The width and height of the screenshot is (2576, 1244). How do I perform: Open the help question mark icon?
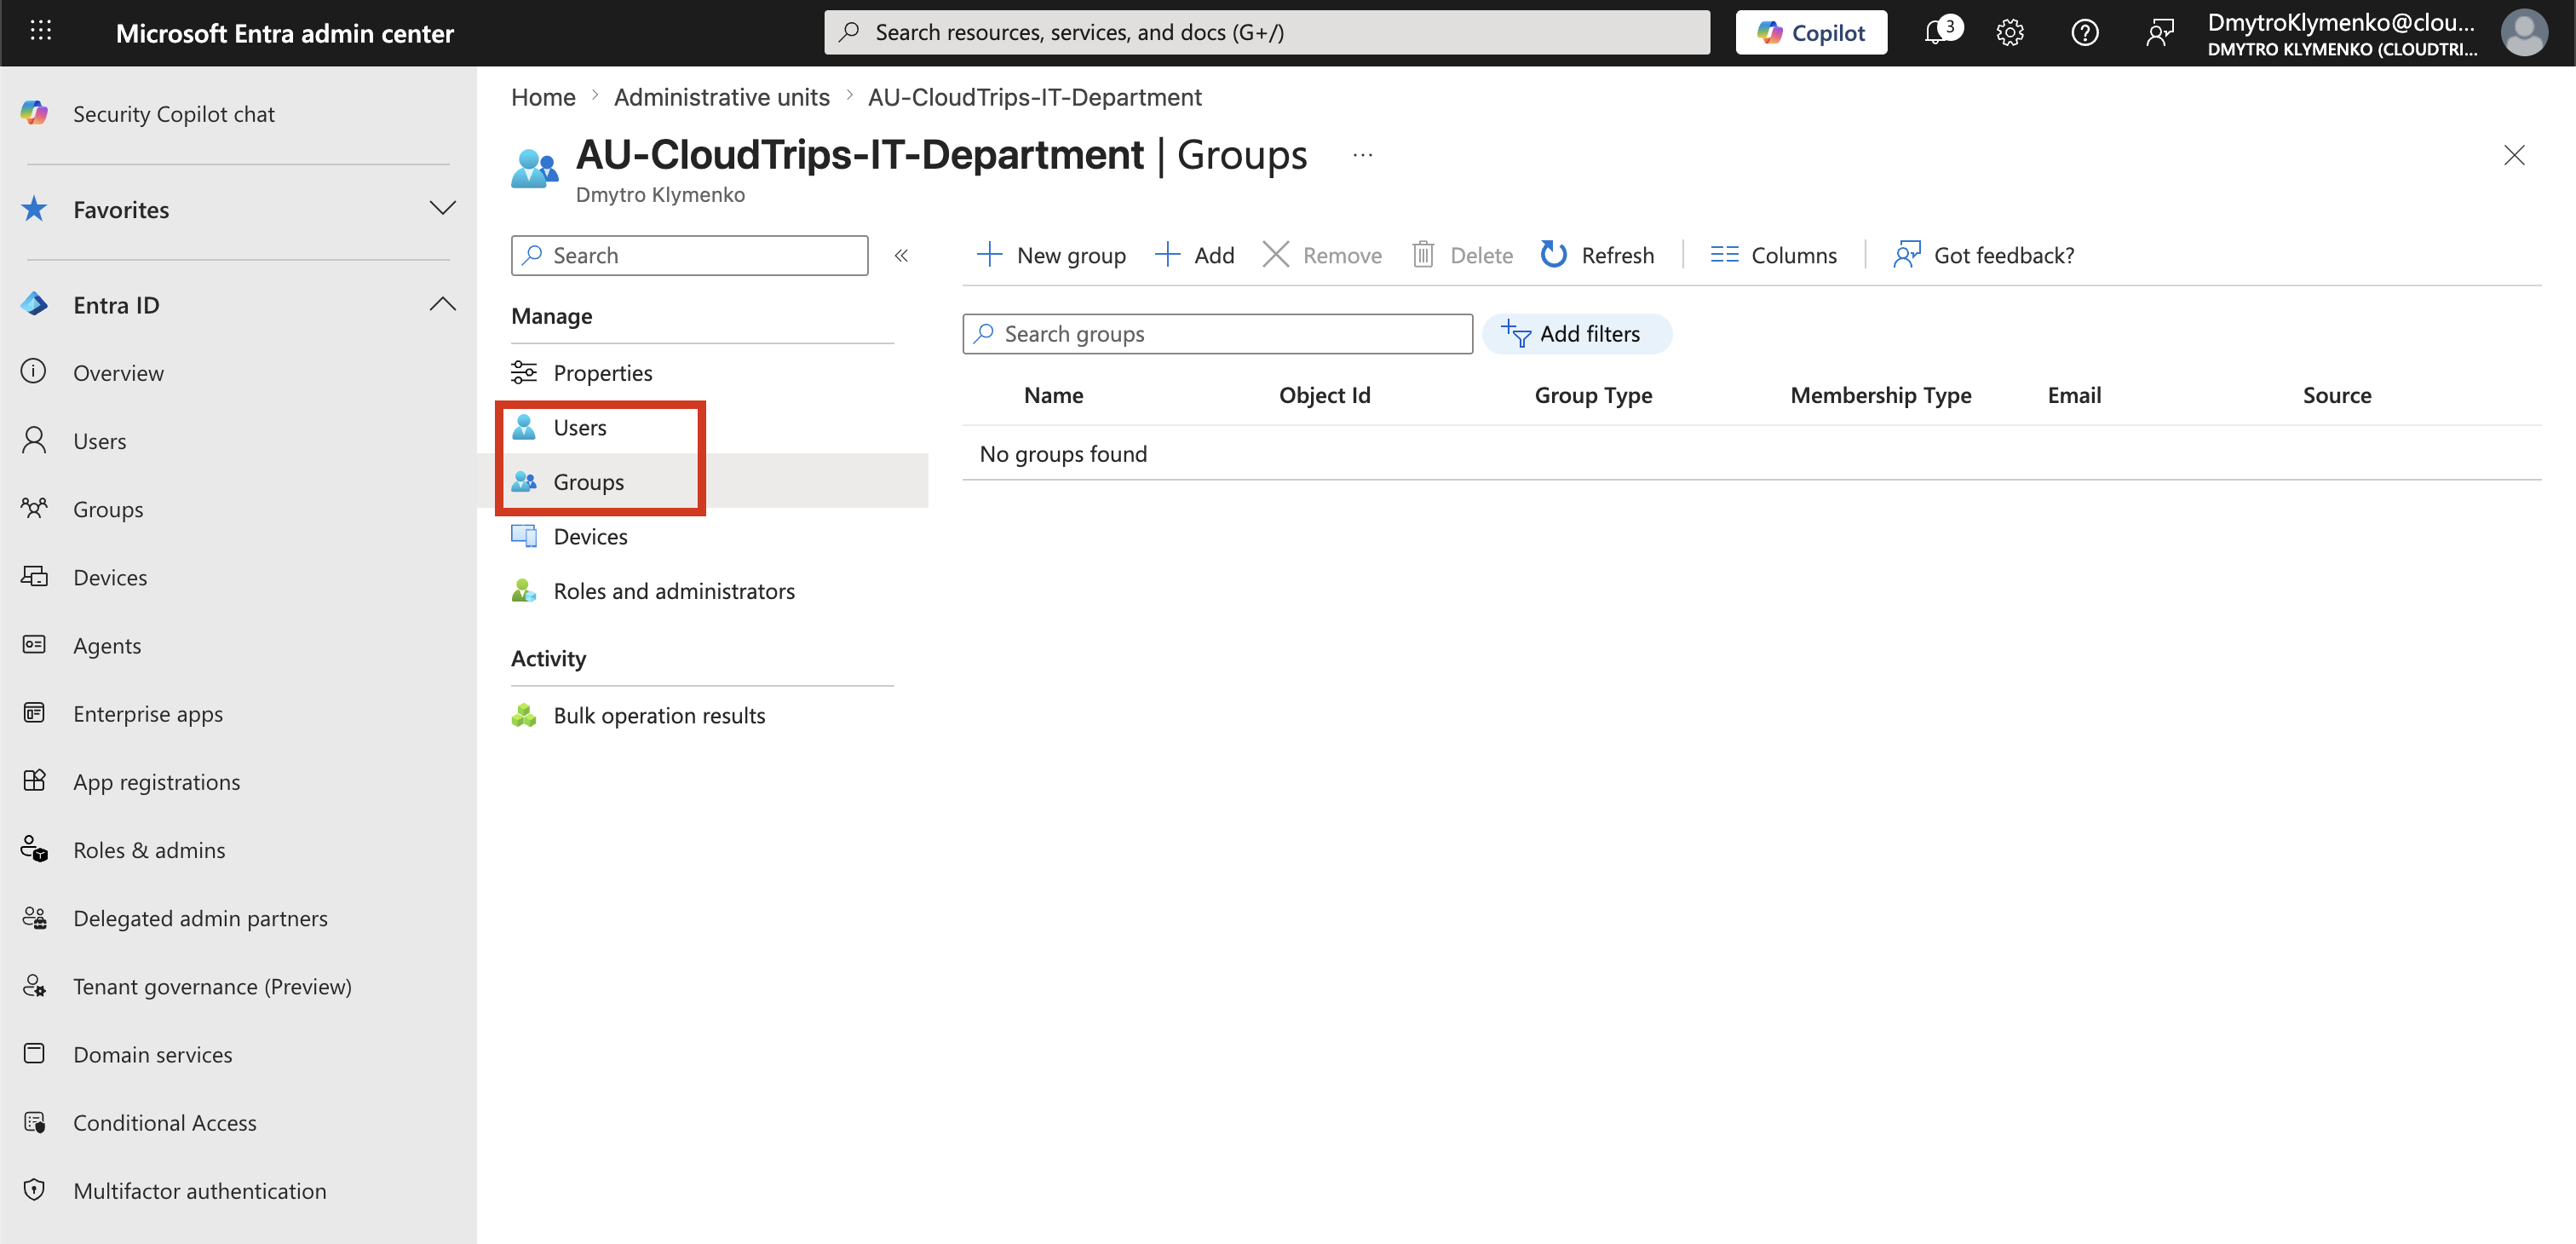click(x=2085, y=32)
